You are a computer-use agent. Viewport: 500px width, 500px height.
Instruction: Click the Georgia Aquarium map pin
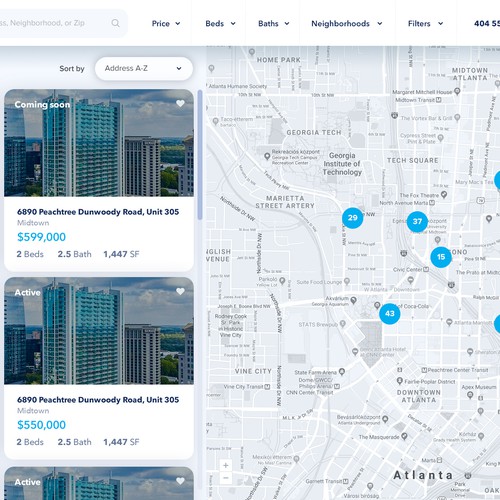tap(353, 300)
